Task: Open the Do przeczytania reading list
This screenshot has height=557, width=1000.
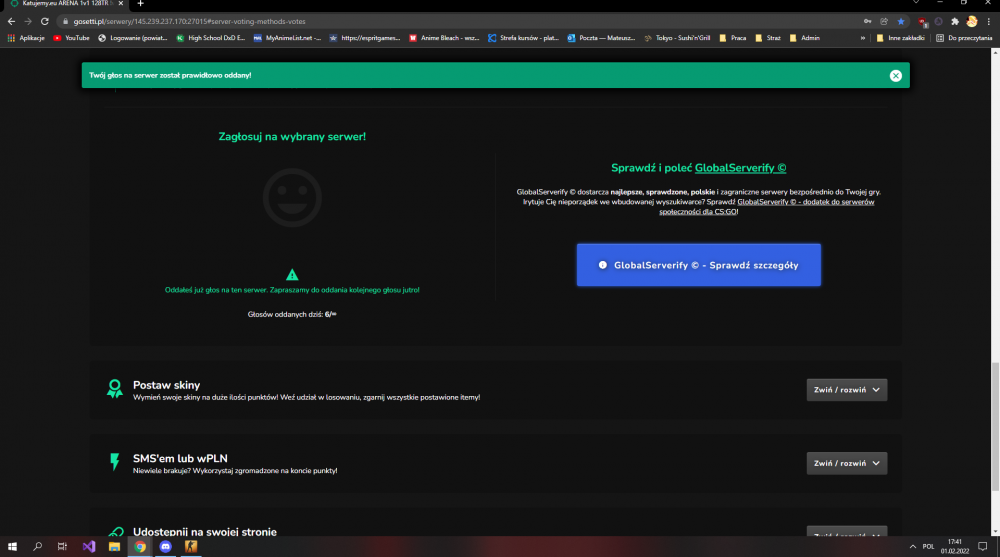Action: click(964, 38)
